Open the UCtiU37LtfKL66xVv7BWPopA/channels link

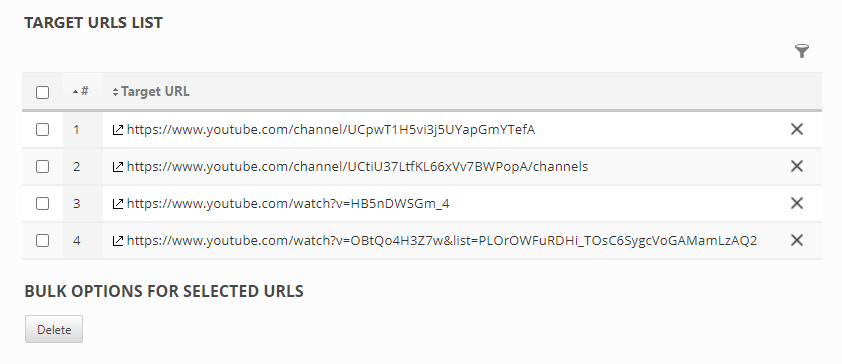tap(357, 166)
